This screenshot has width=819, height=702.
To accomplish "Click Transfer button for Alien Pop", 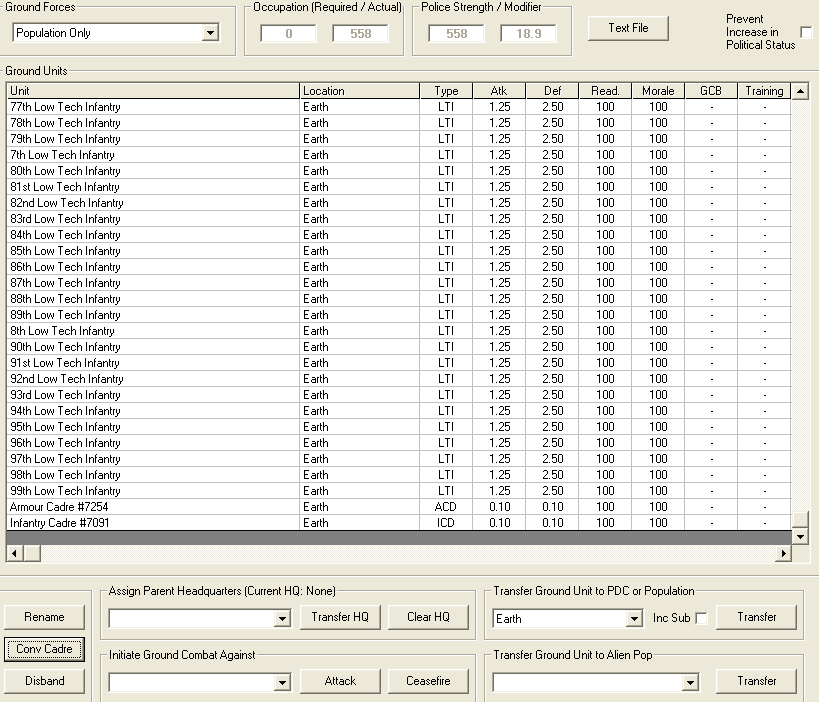I will [756, 681].
